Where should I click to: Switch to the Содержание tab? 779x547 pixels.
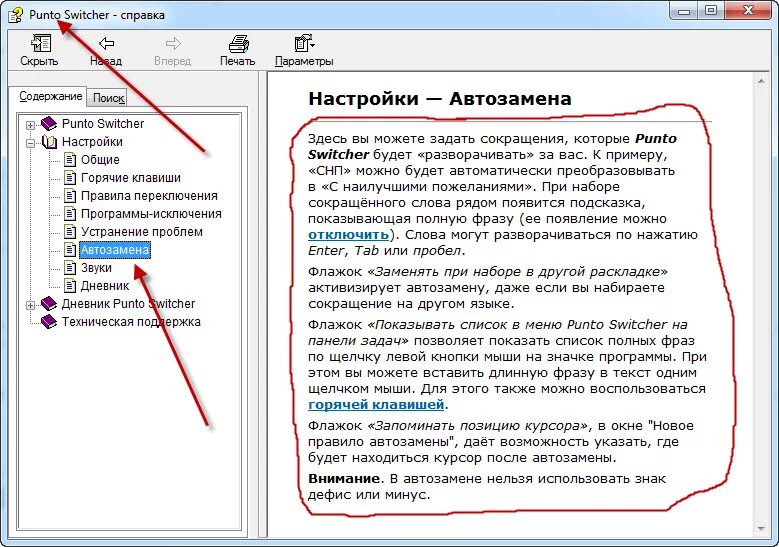click(x=51, y=96)
